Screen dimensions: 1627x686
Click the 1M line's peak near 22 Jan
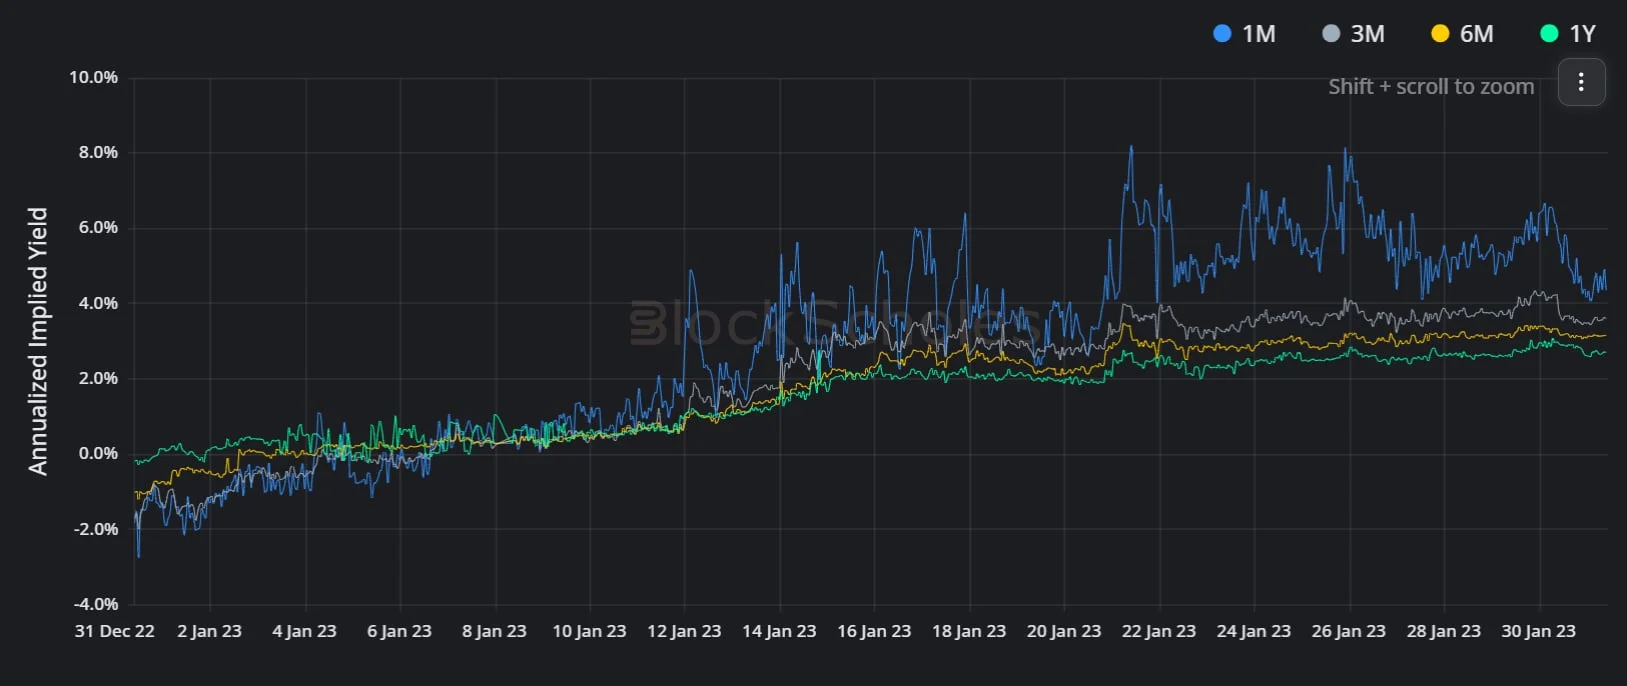[1131, 148]
